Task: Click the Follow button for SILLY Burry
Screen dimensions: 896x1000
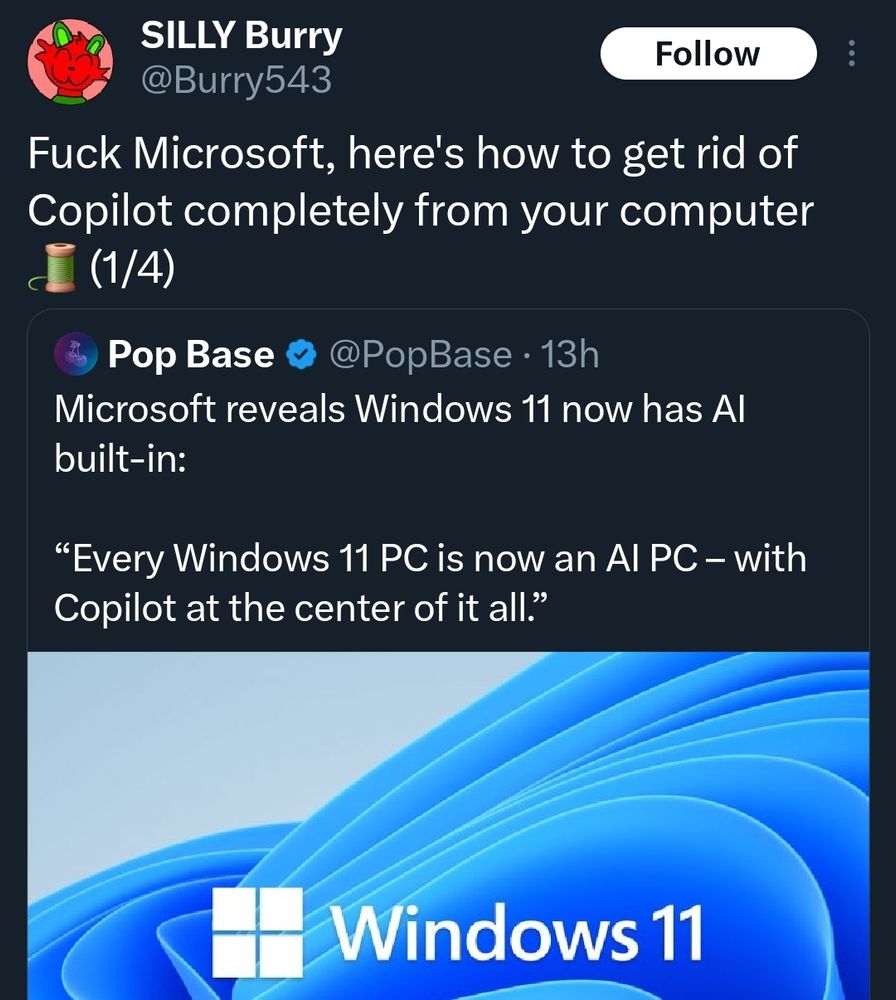Action: click(708, 53)
